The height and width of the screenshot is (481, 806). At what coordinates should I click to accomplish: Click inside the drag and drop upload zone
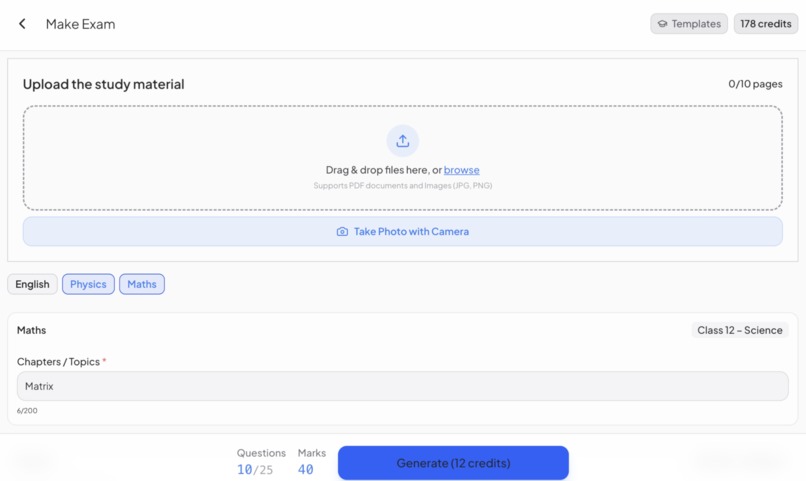tap(402, 158)
